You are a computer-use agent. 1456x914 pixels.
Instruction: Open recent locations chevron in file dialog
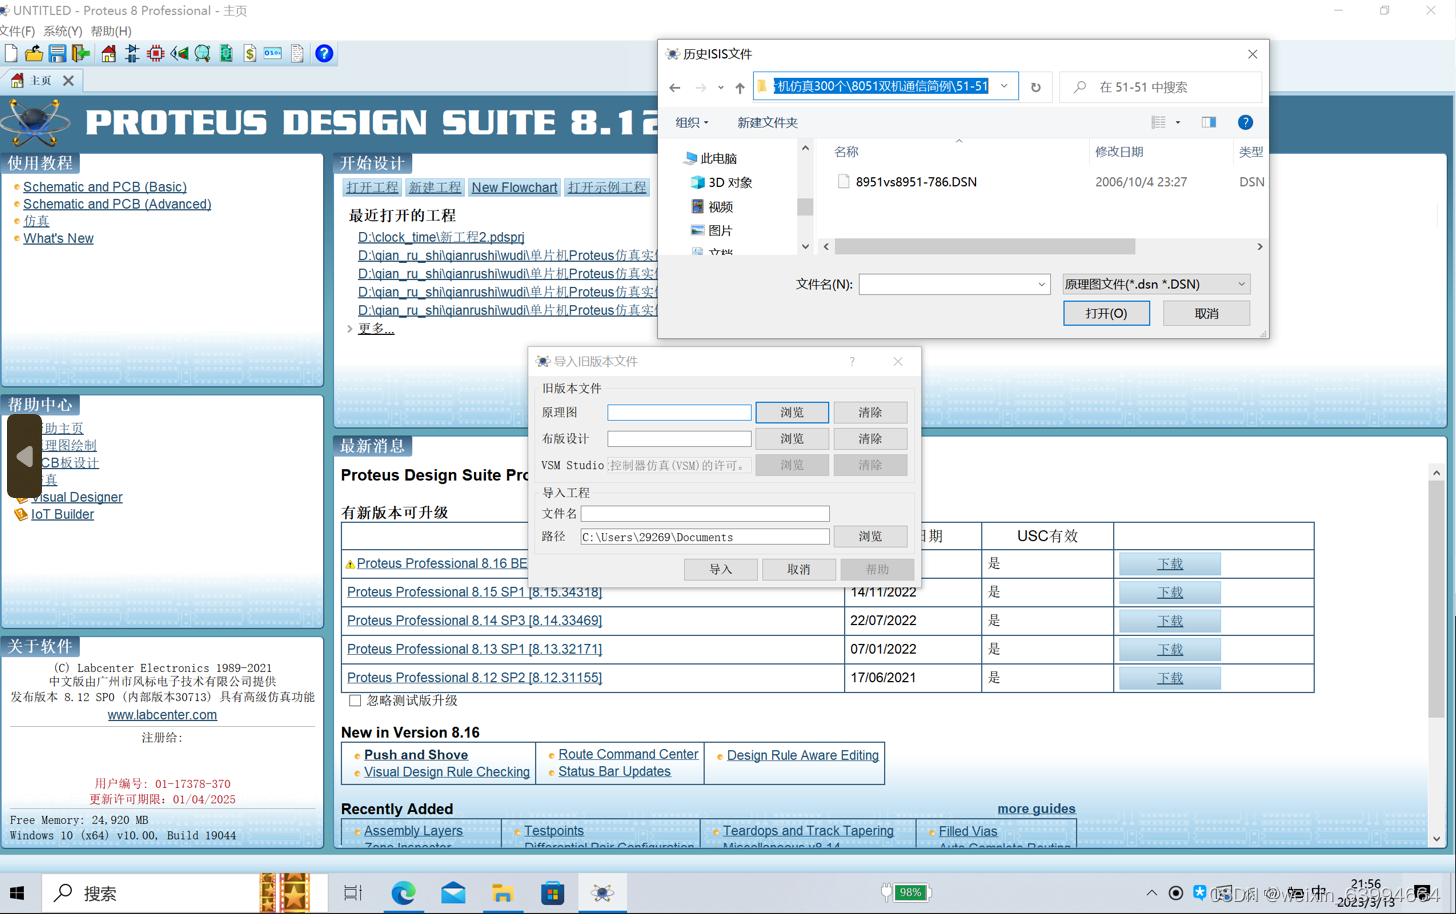(x=721, y=88)
